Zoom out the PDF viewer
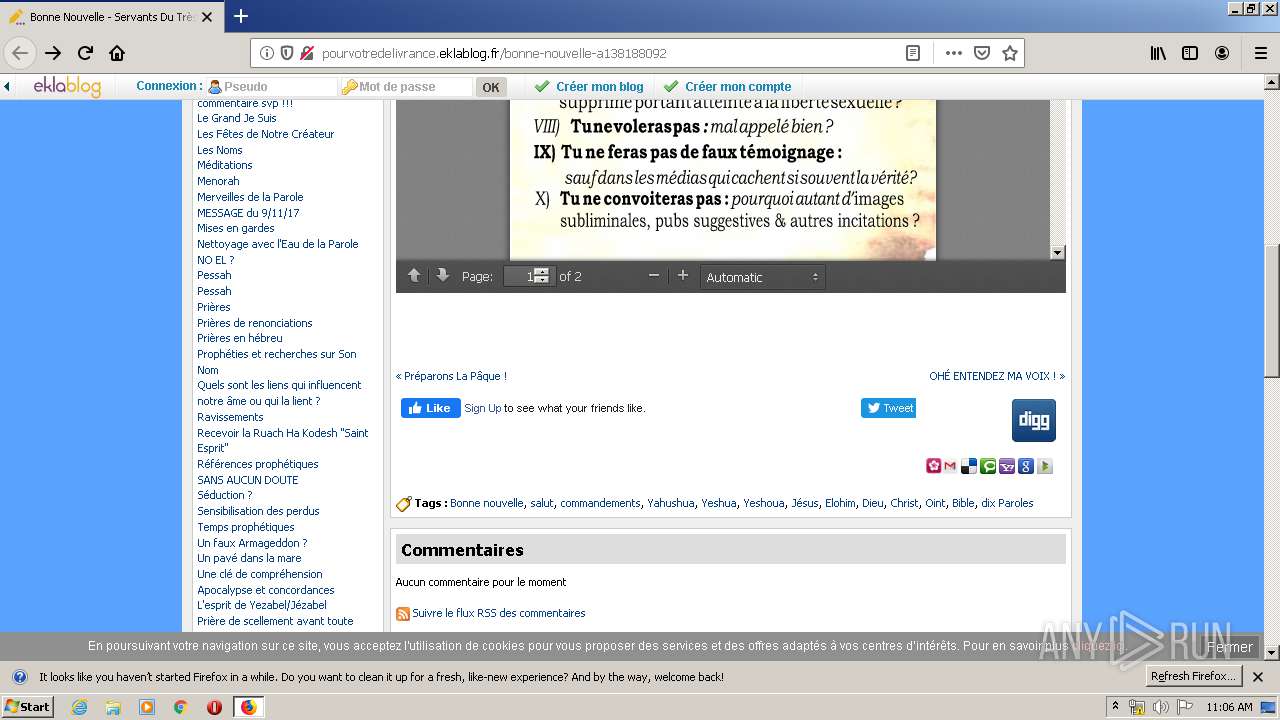1280x720 pixels. [654, 276]
